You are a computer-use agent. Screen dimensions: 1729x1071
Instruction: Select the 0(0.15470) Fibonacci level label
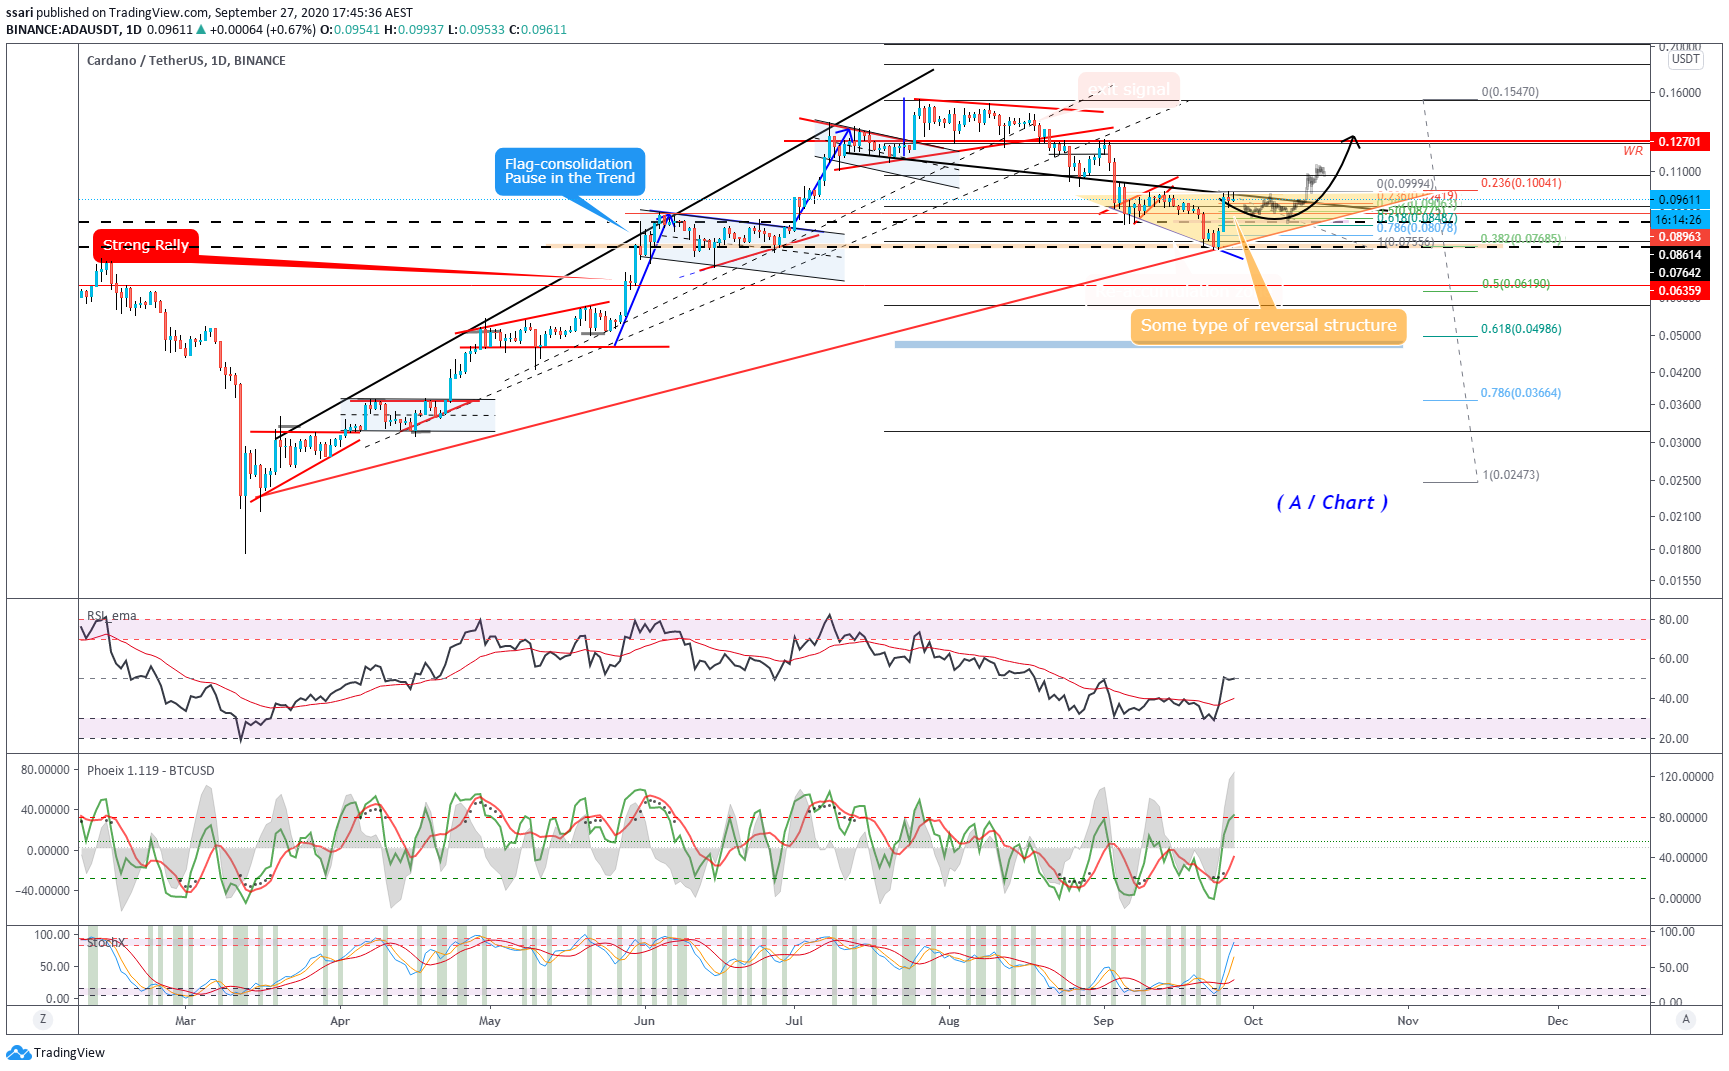pyautogui.click(x=1510, y=92)
